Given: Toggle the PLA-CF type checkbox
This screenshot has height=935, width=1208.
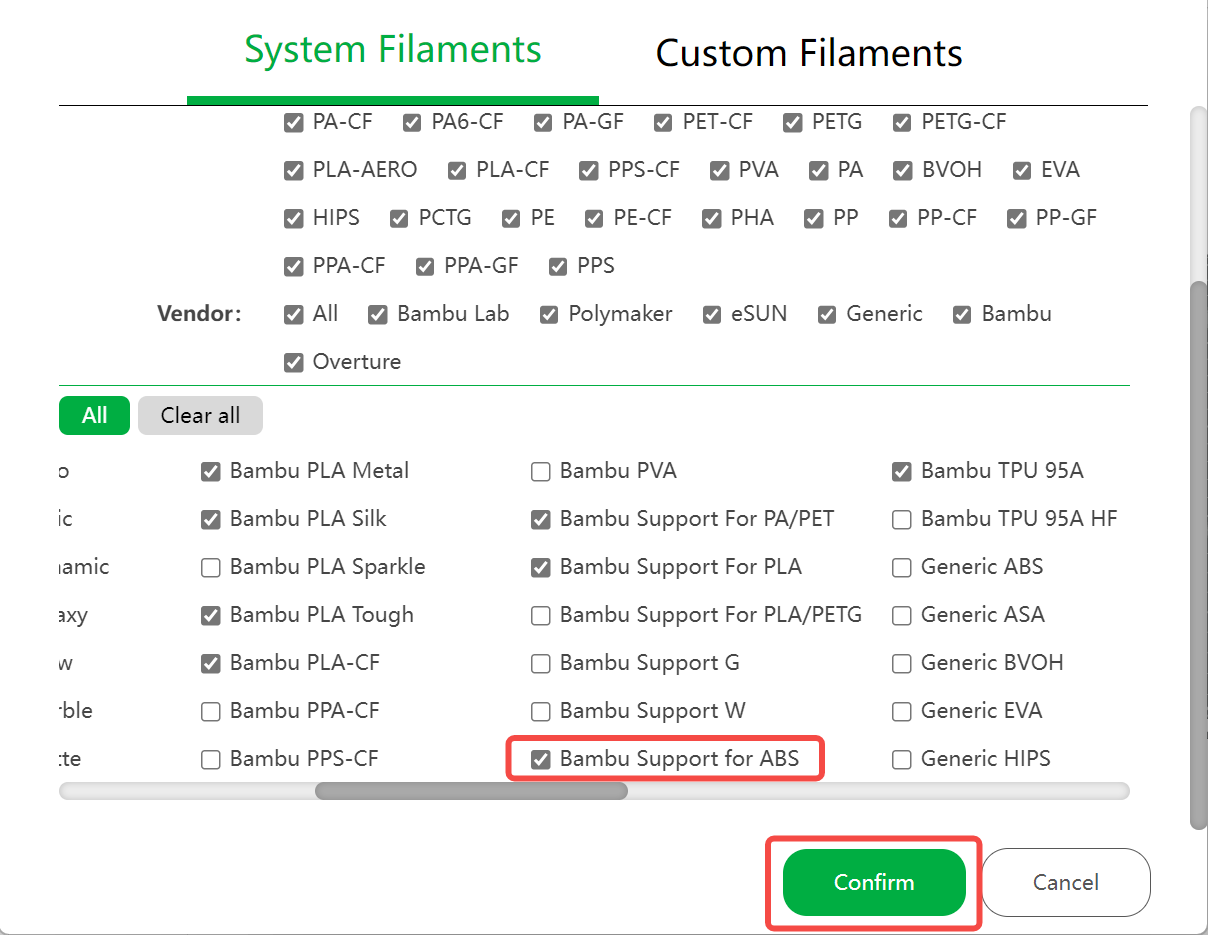Looking at the screenshot, I should tap(457, 170).
